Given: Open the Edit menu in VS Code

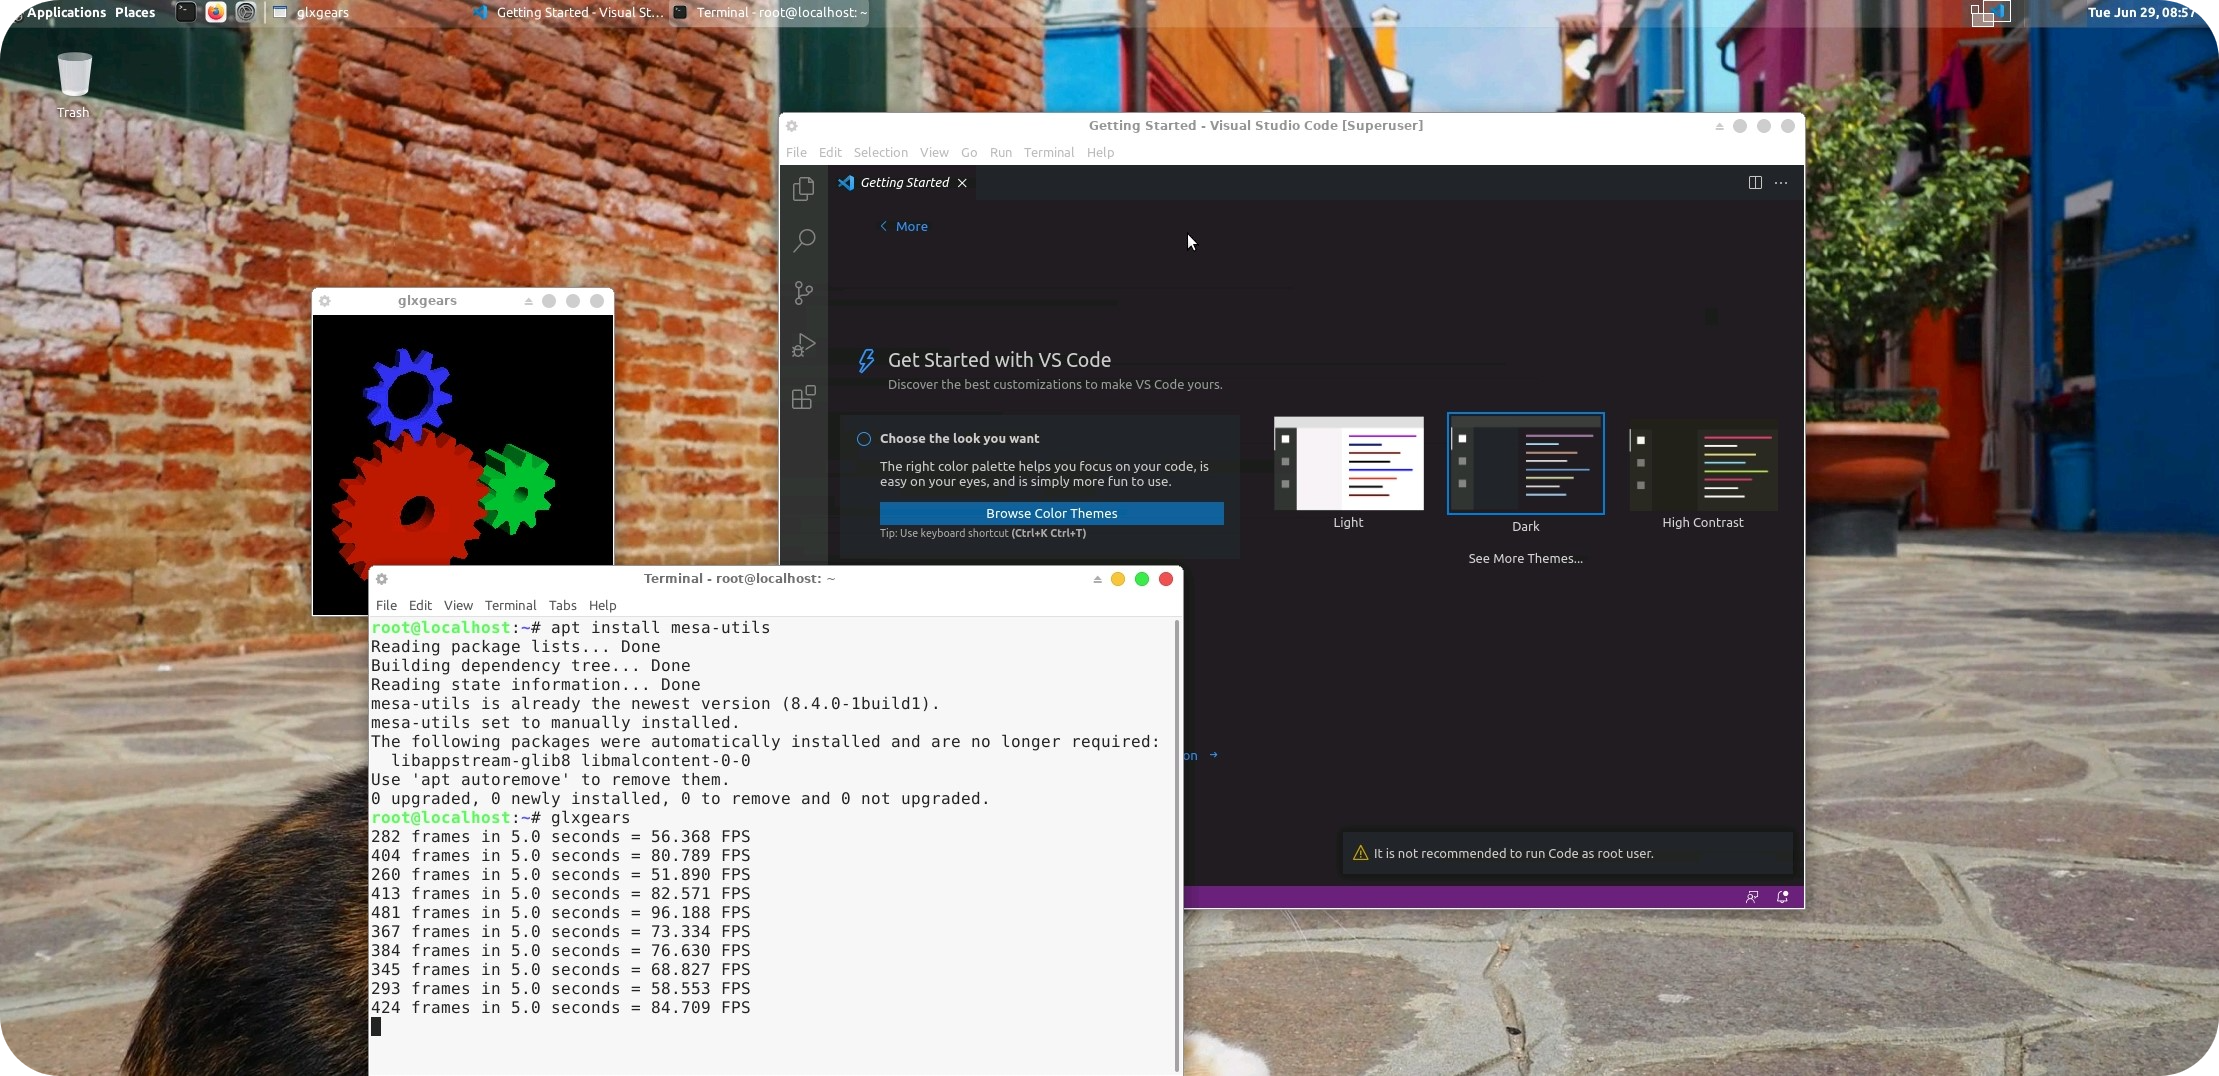Looking at the screenshot, I should pyautogui.click(x=830, y=153).
